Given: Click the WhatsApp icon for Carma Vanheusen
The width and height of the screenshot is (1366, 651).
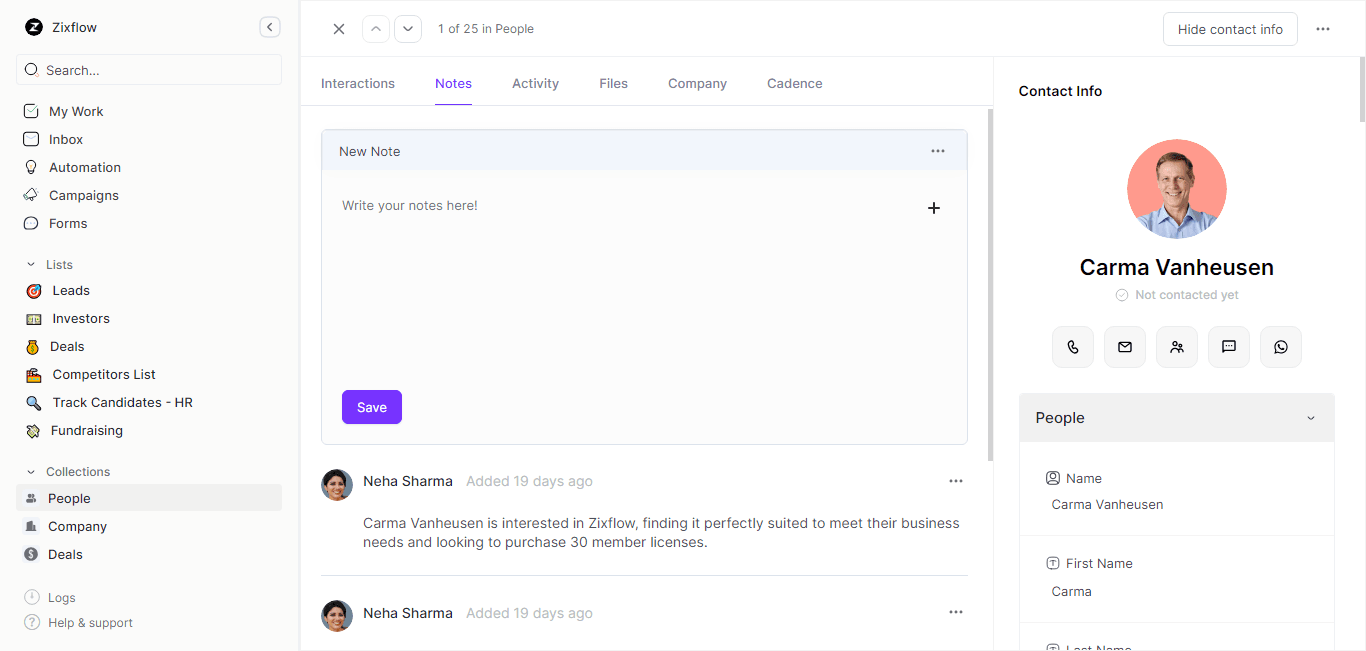Looking at the screenshot, I should click(x=1281, y=347).
